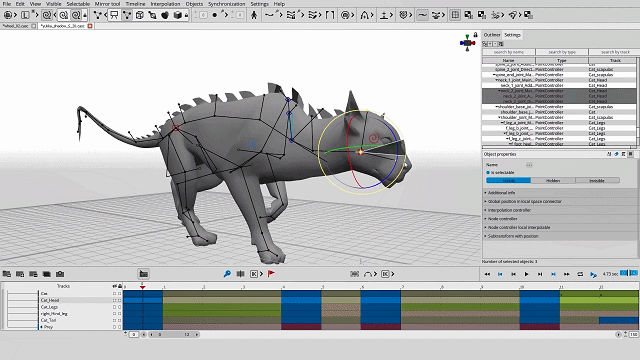The height and width of the screenshot is (360, 640).
Task: Click the viewport orientation gizmo
Action: 467,42
